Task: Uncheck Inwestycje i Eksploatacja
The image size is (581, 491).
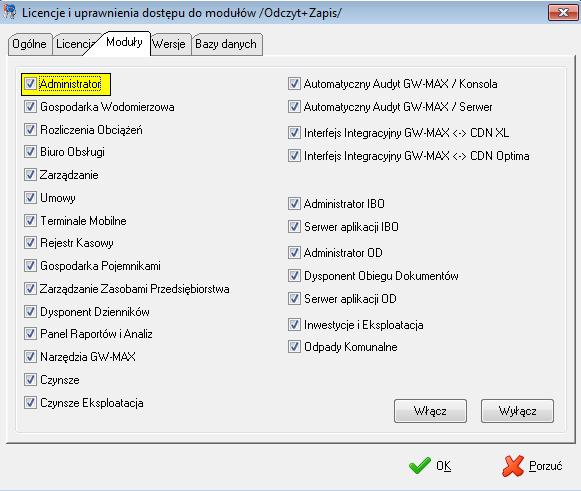Action: click(294, 325)
